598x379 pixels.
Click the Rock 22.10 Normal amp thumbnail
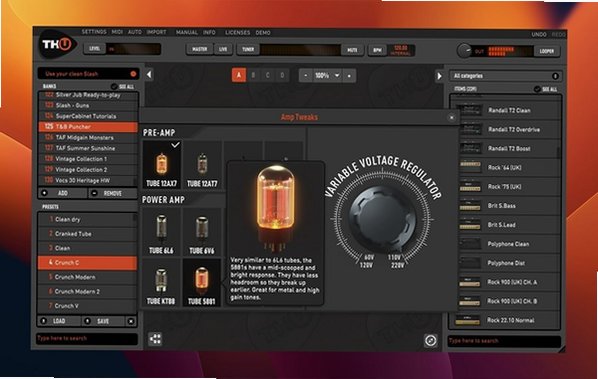point(468,320)
